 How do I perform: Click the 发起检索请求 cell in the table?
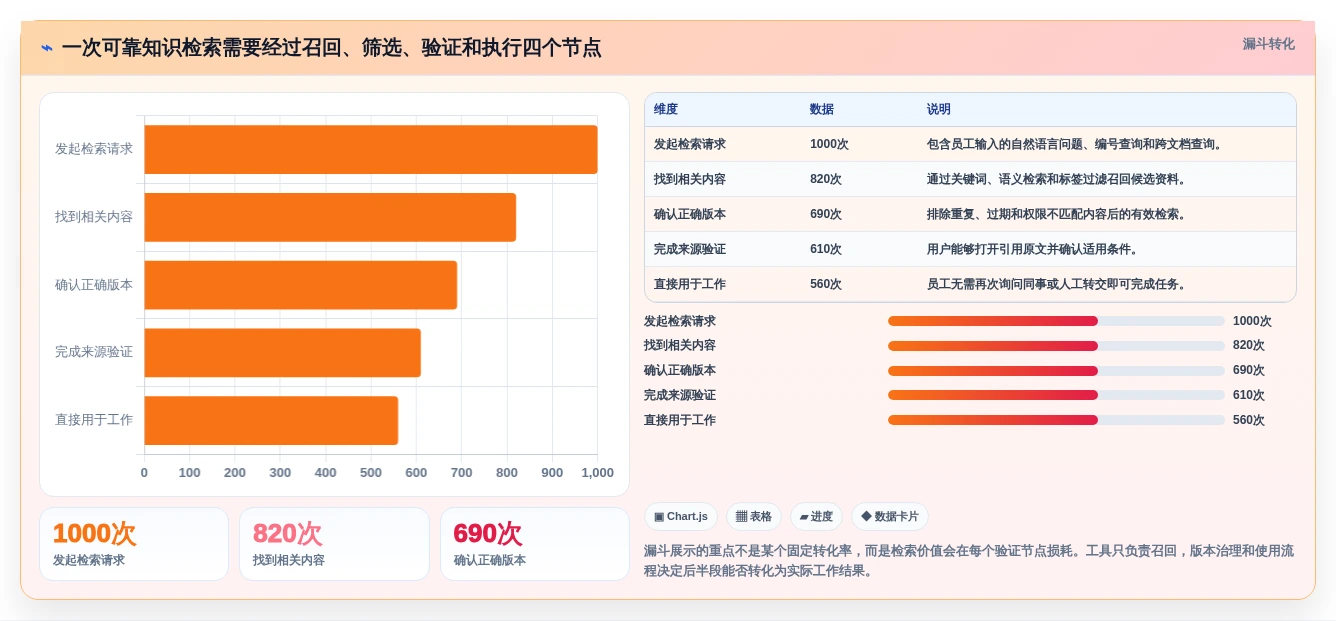tap(690, 144)
